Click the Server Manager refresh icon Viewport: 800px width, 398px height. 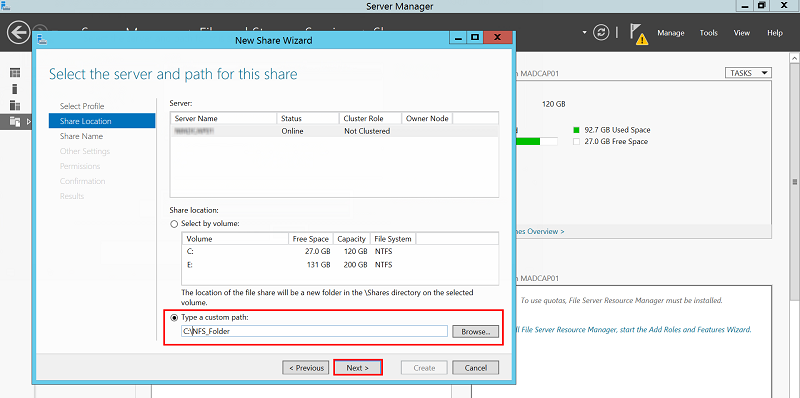pos(602,33)
